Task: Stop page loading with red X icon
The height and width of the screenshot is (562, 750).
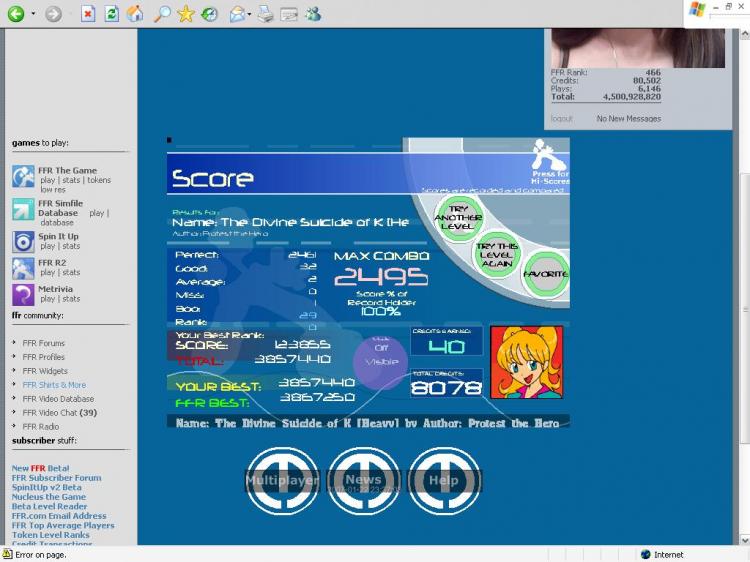Action: coord(88,13)
